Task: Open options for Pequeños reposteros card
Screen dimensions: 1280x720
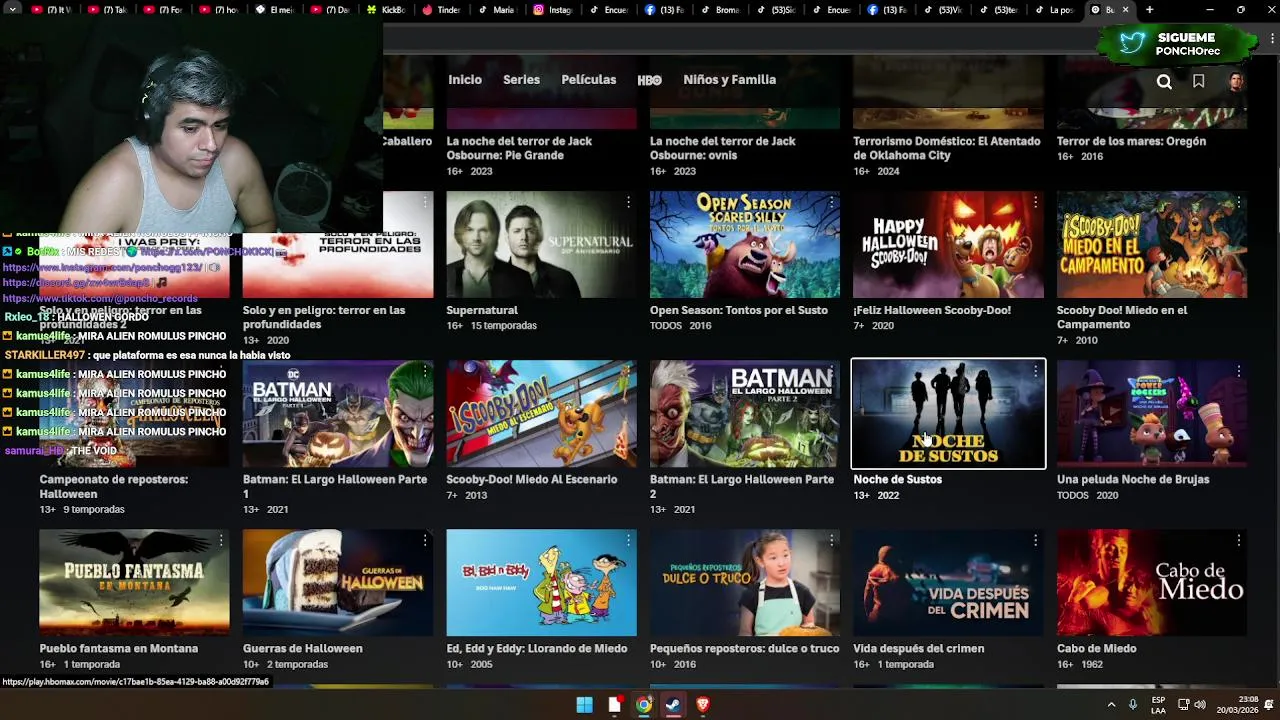Action: coord(831,540)
